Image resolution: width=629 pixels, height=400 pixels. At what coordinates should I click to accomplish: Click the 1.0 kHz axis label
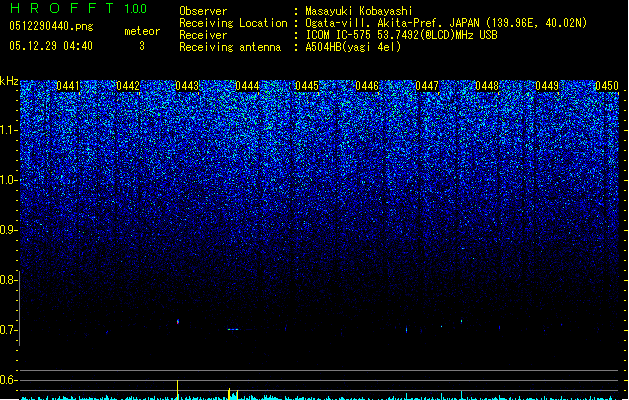[8, 180]
